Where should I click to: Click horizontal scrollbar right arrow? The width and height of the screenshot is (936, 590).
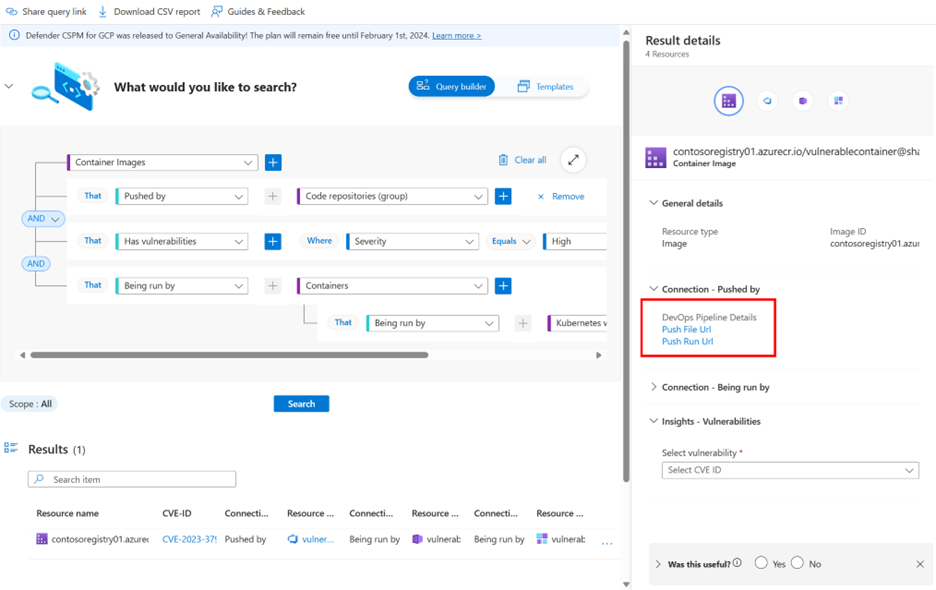[598, 355]
